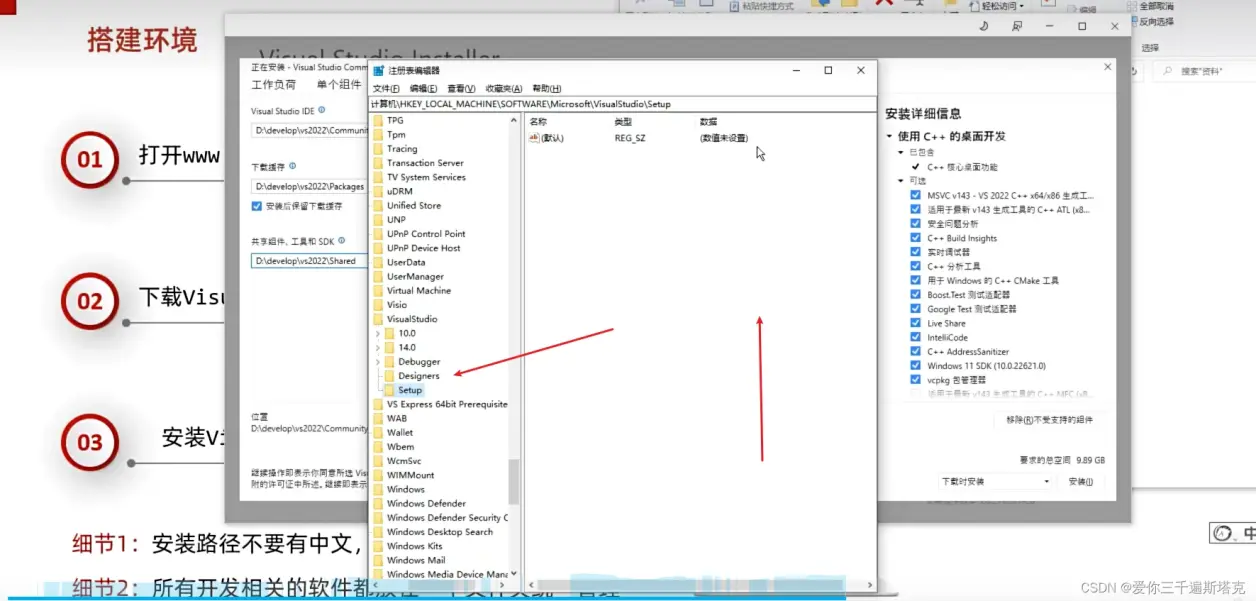This screenshot has height=601, width=1256.
Task: Click the registry tree vertical scrollbar thumb
Action: tap(514, 481)
